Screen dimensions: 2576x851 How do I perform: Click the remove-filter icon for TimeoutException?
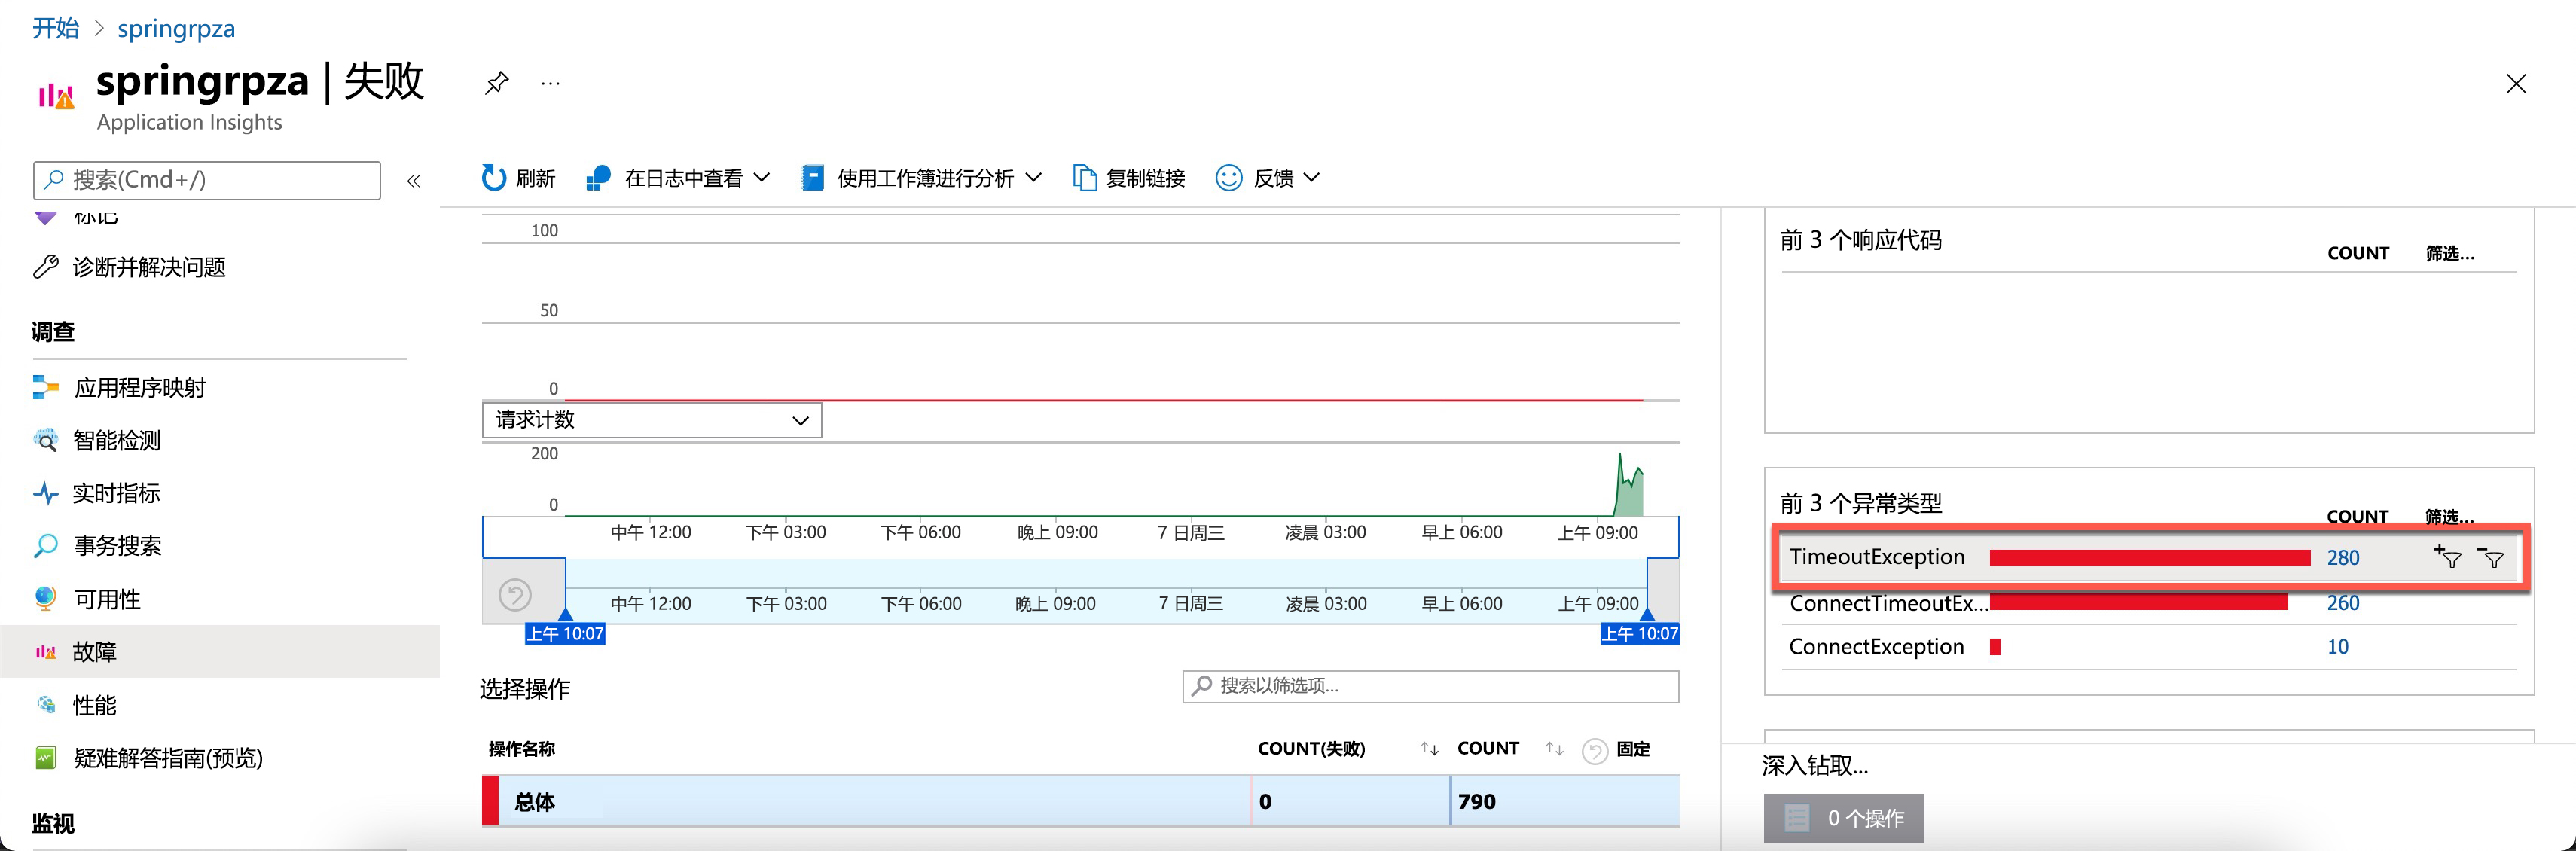pos(2491,558)
